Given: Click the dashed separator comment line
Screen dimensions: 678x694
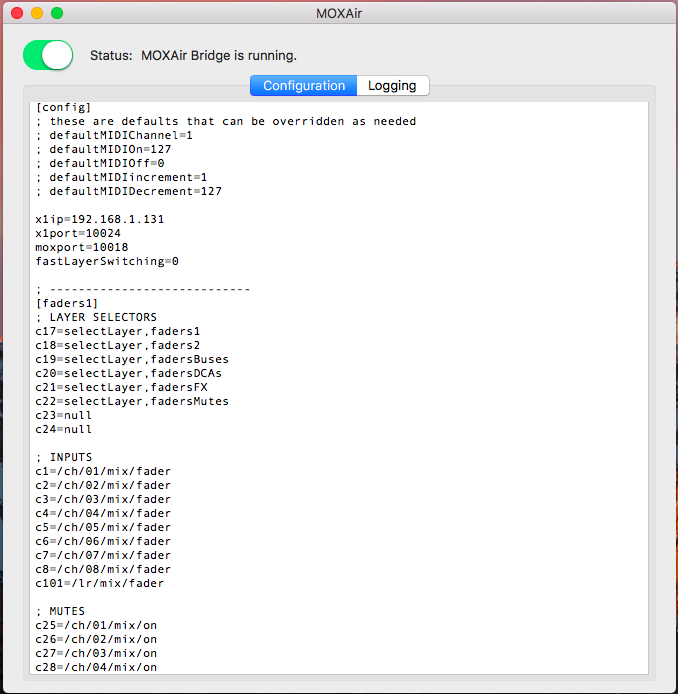Looking at the screenshot, I should click(x=143, y=289).
